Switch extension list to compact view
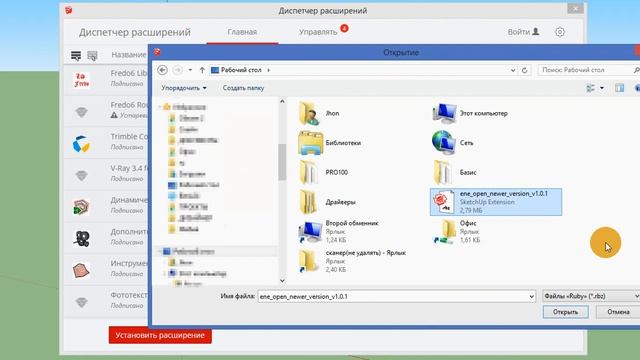The image size is (640, 360). pos(93,56)
